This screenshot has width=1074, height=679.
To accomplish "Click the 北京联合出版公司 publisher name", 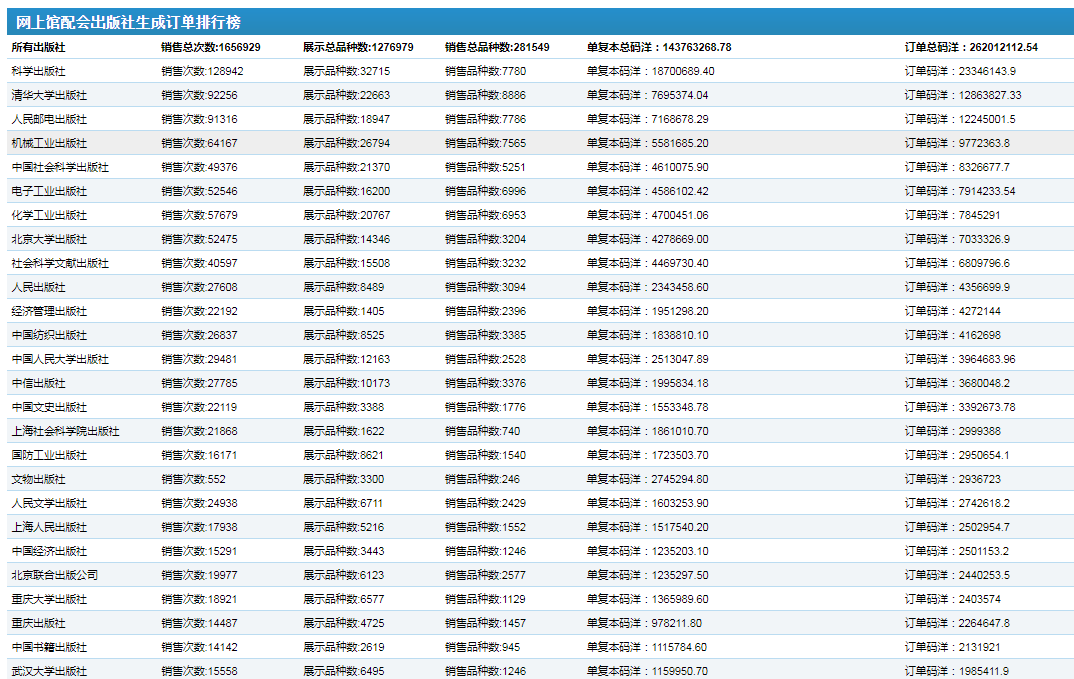I will coord(55,575).
